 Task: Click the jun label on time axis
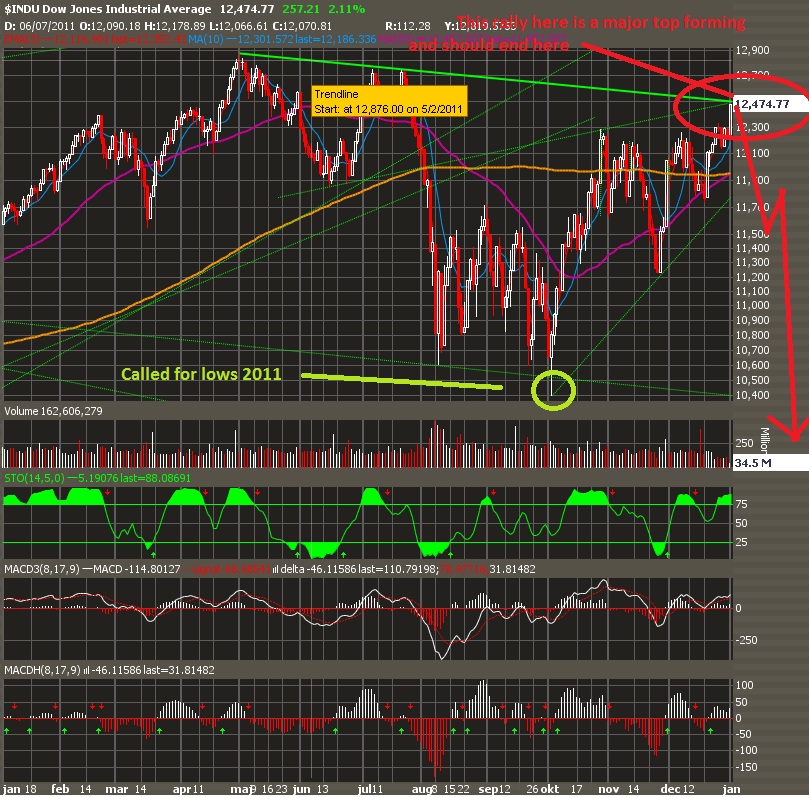[302, 789]
